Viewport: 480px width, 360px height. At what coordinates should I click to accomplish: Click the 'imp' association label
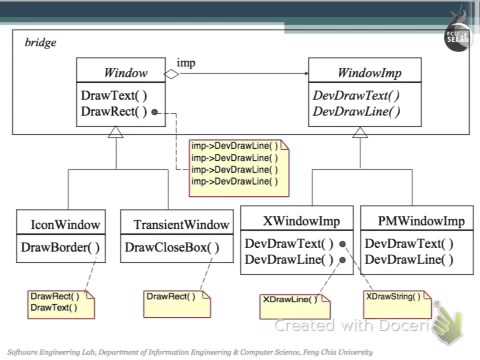[186, 63]
